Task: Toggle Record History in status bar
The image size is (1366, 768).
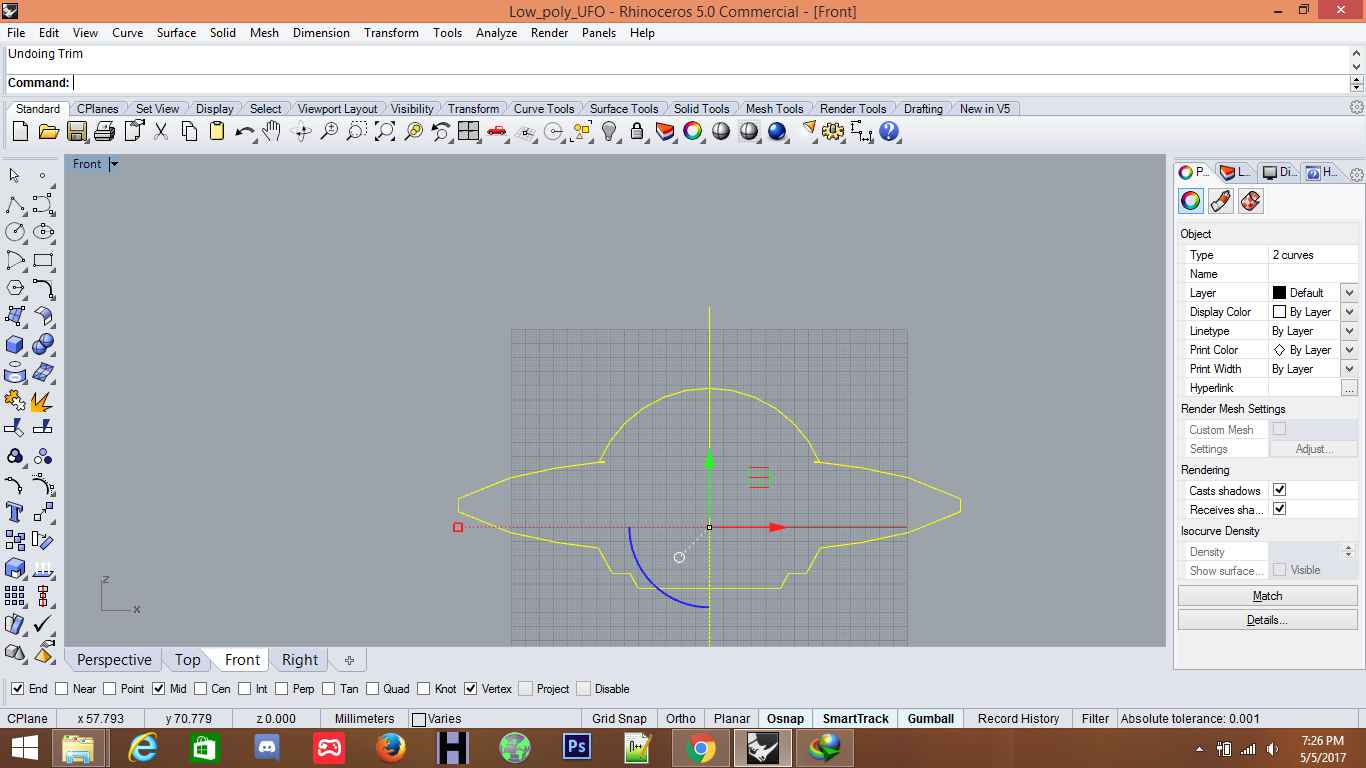Action: [1018, 719]
